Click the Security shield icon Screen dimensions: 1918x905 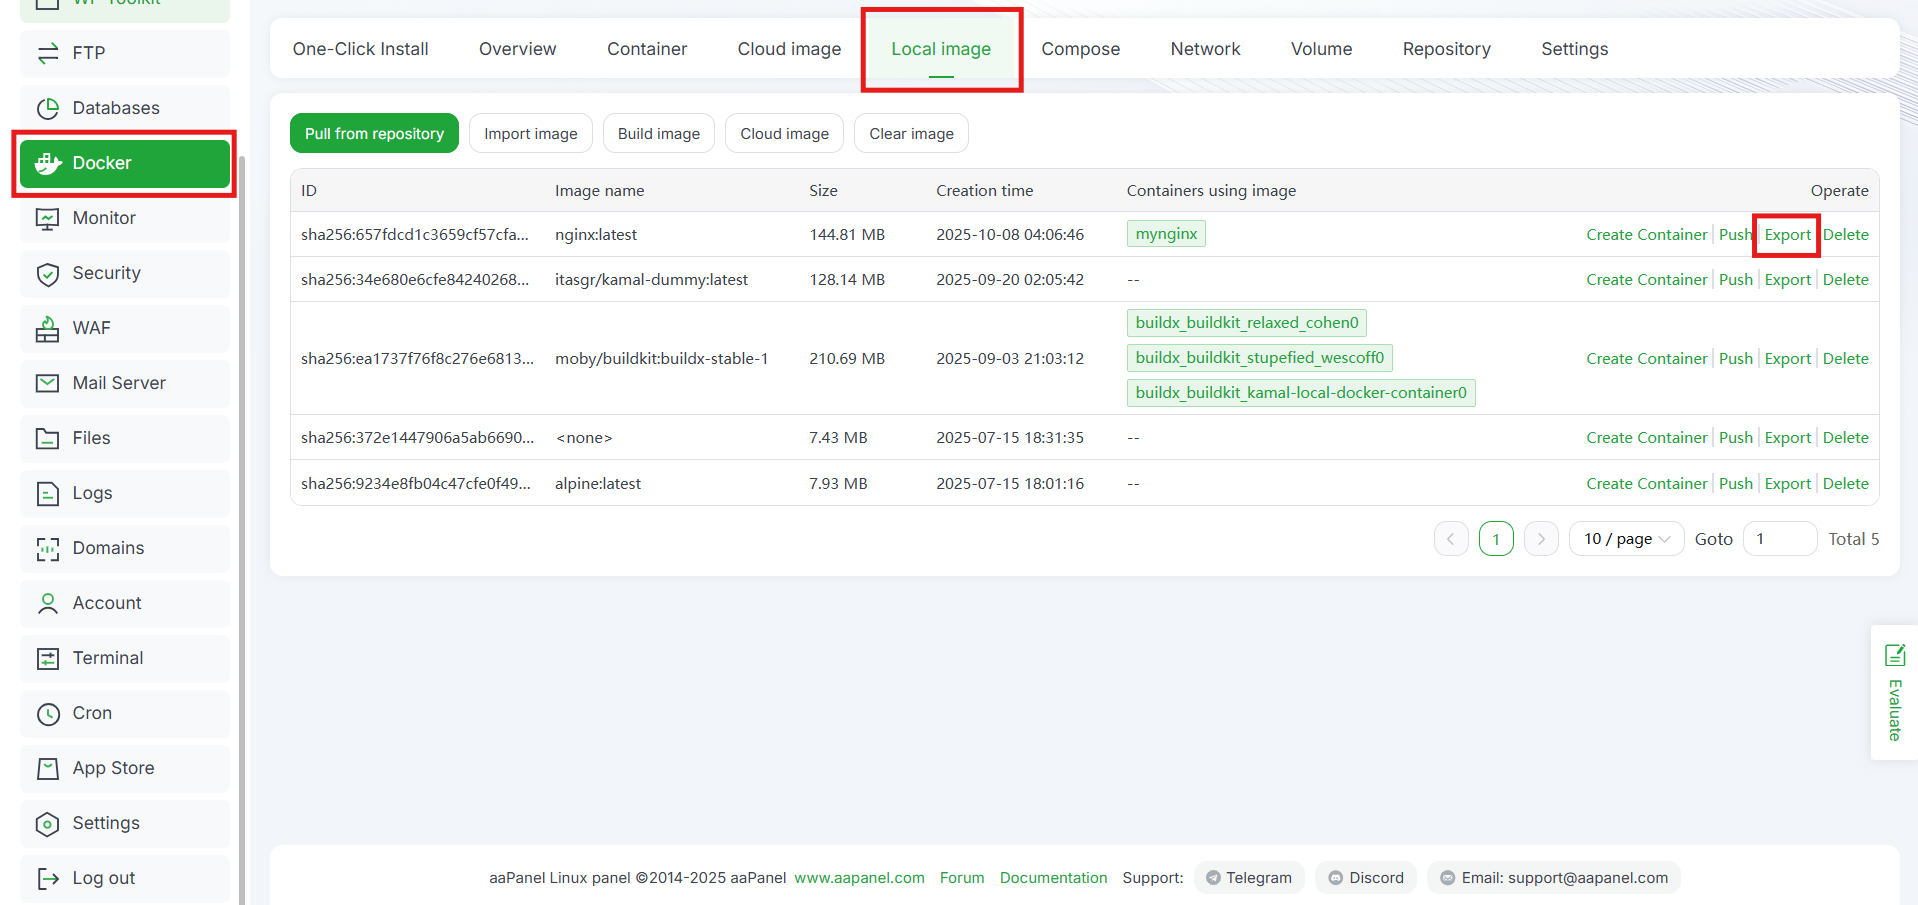tap(48, 273)
